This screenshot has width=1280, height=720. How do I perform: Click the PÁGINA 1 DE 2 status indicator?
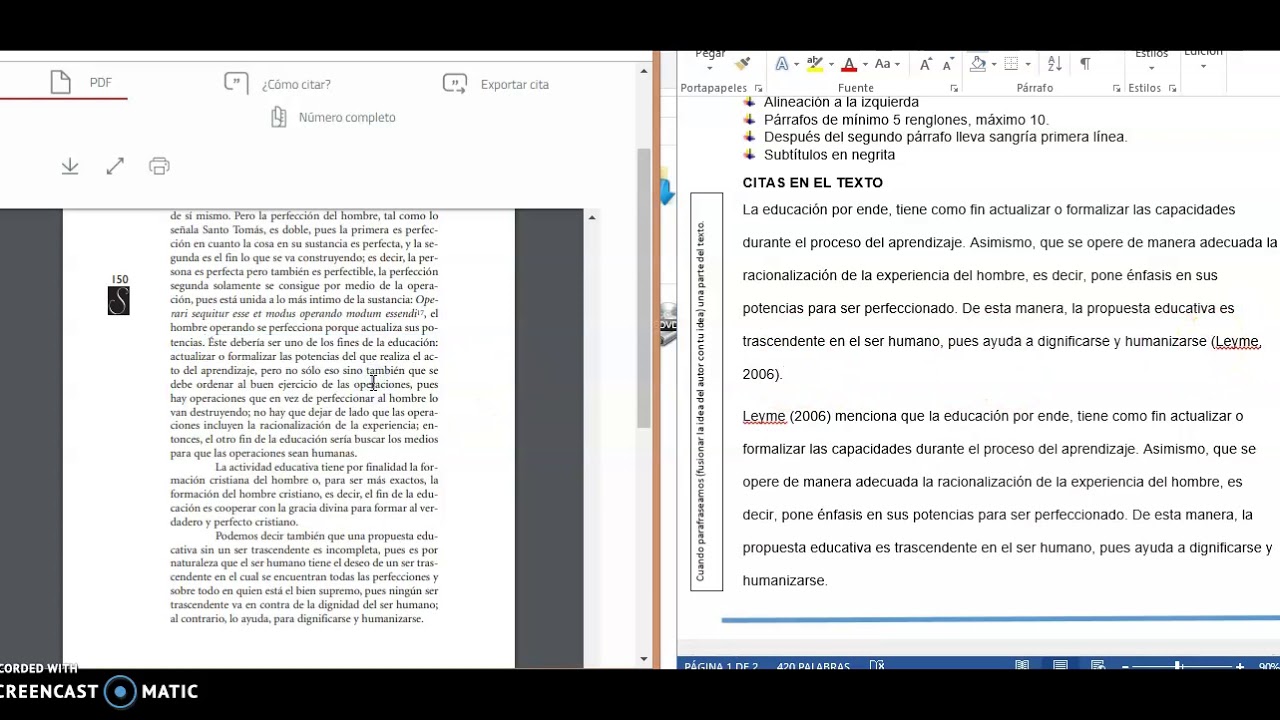pos(721,666)
